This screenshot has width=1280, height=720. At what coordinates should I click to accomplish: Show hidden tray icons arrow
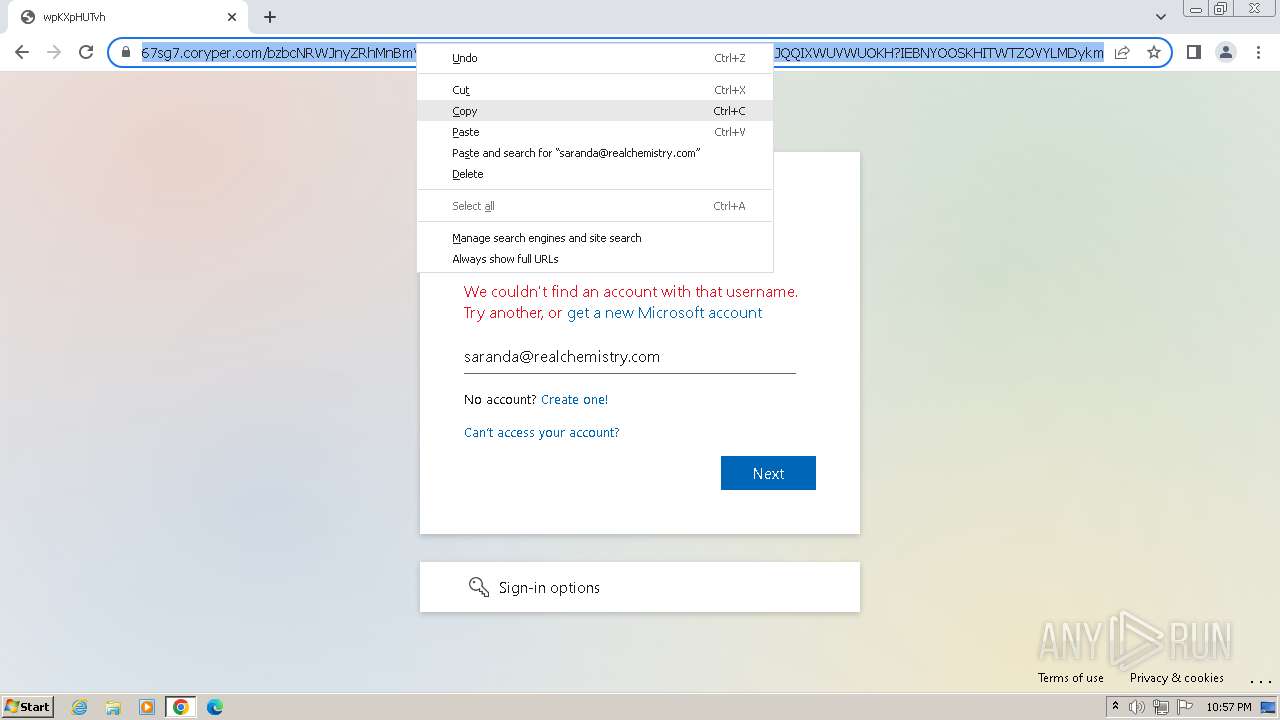pyautogui.click(x=1115, y=707)
